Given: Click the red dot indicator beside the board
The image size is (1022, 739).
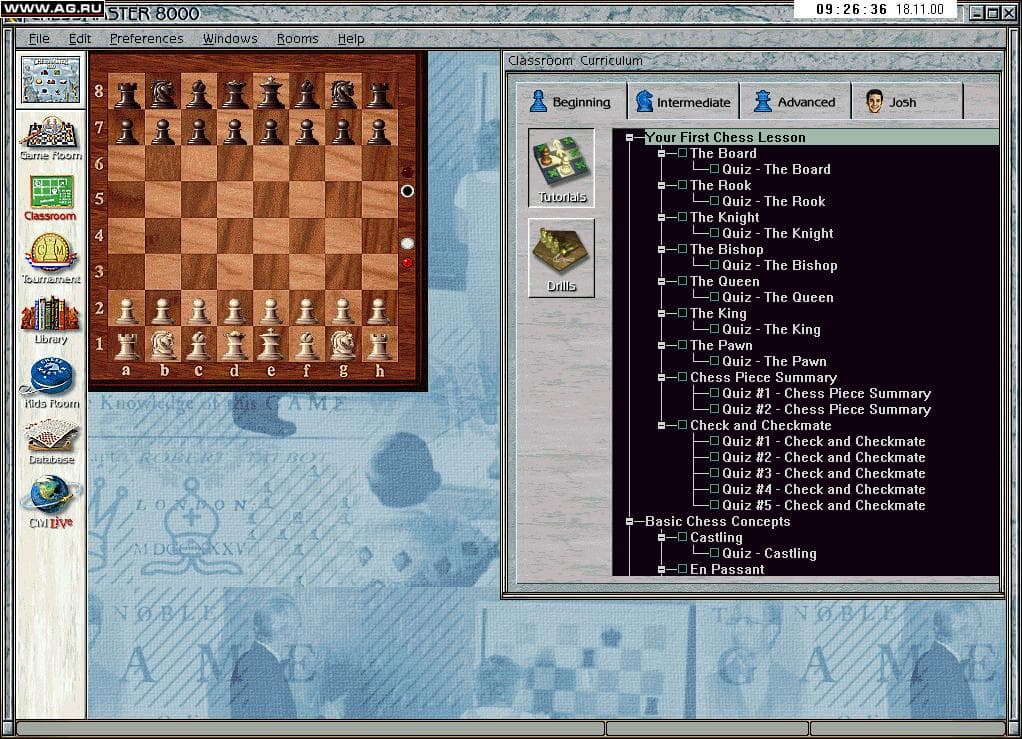Looking at the screenshot, I should point(407,263).
